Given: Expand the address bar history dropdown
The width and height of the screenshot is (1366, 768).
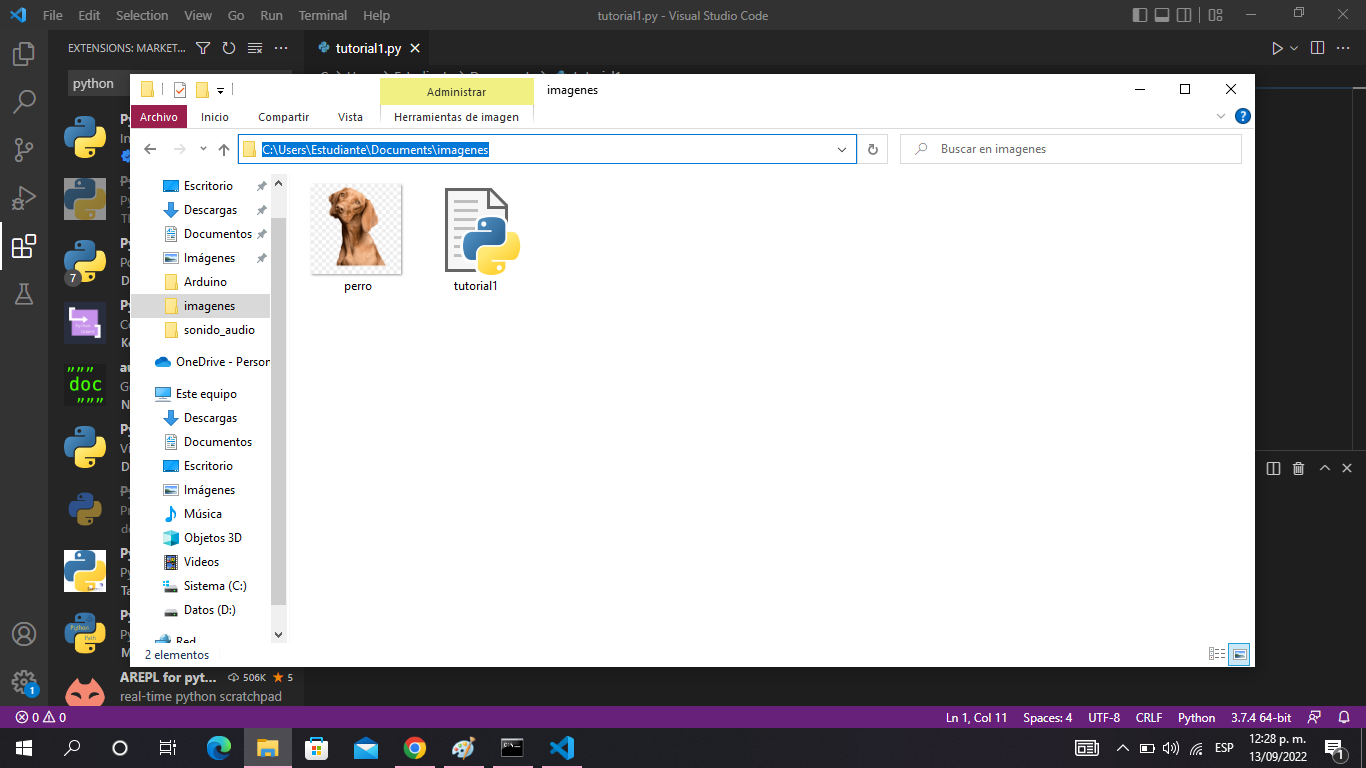Looking at the screenshot, I should coord(842,149).
